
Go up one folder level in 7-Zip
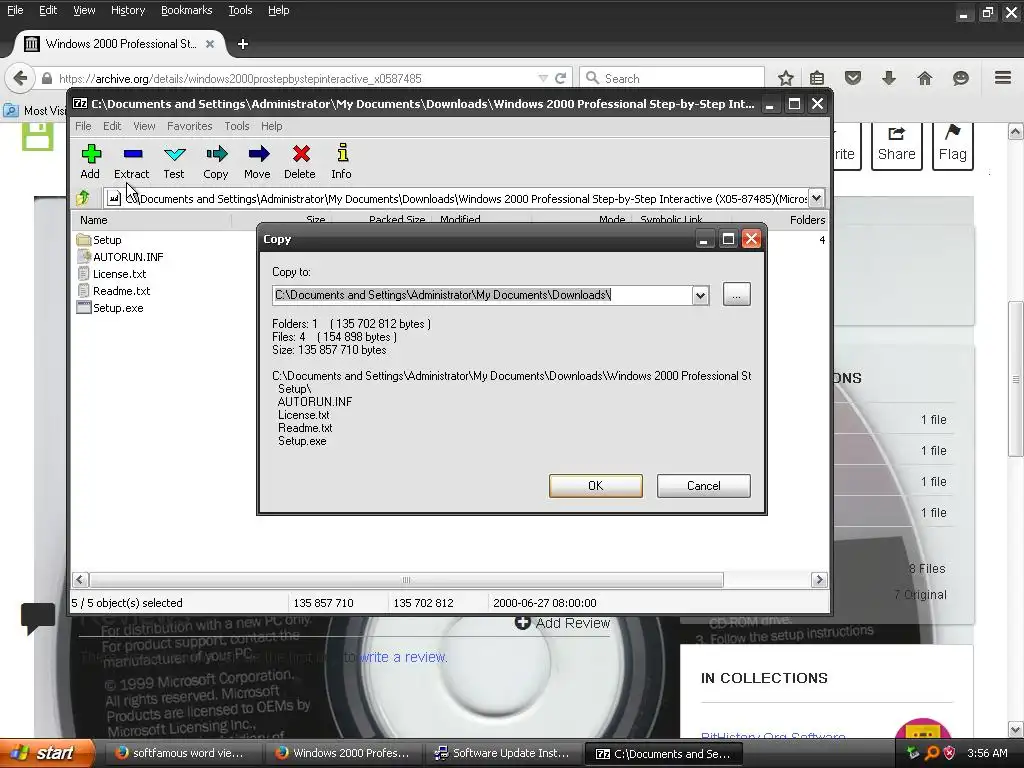pyautogui.click(x=83, y=198)
